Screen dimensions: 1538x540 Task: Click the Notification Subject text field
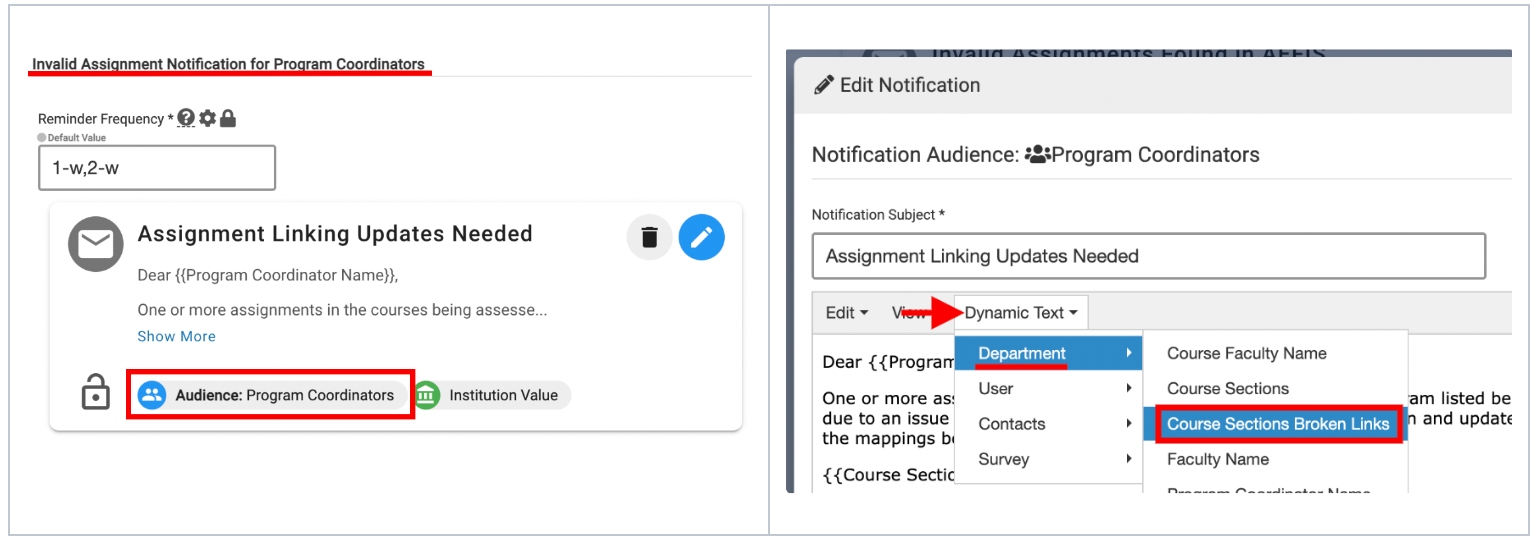[1148, 256]
